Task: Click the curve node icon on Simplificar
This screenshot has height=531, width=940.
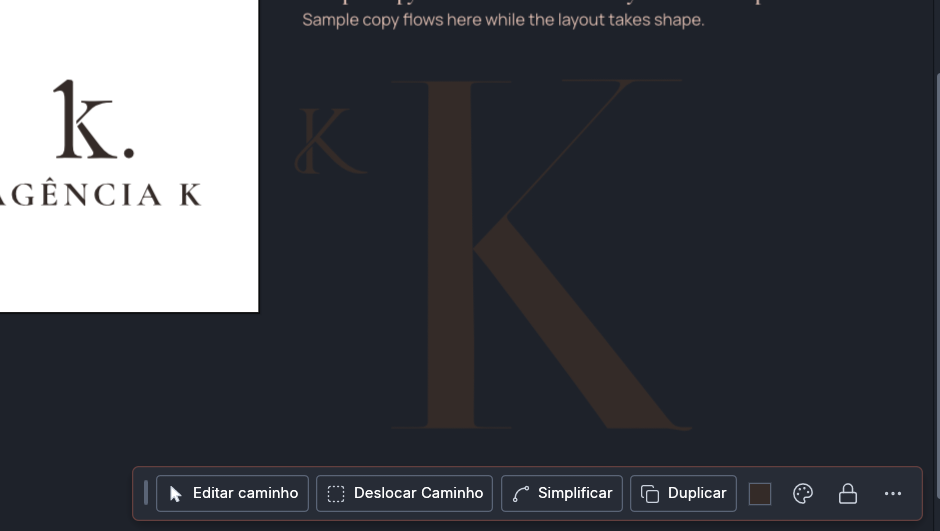Action: tap(520, 494)
